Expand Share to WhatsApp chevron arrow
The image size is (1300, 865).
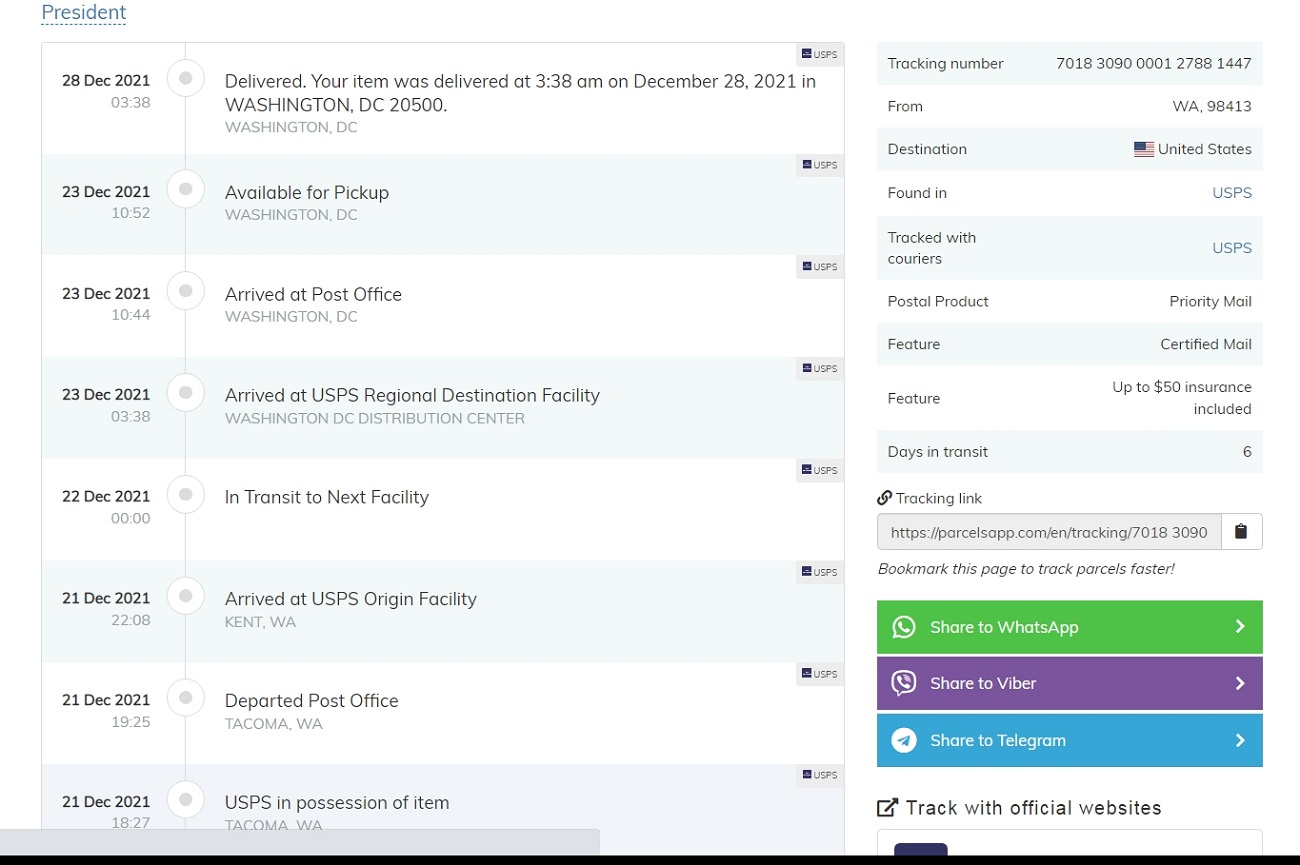coord(1239,627)
